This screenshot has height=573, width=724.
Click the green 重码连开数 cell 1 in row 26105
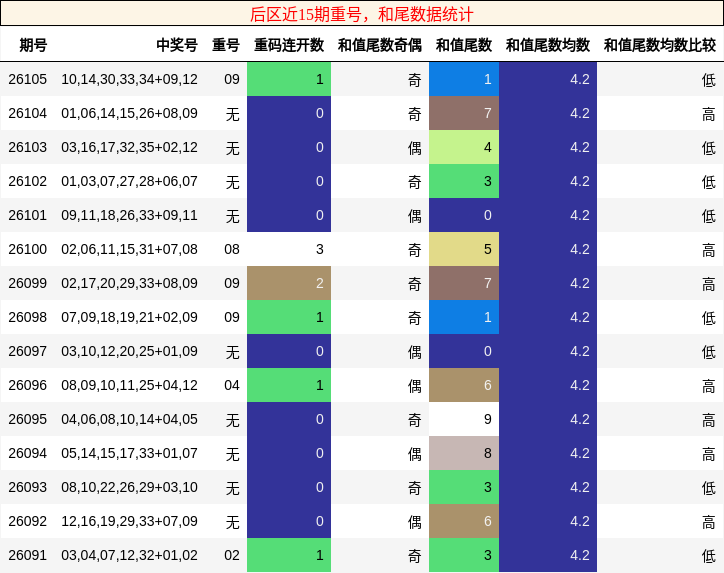coord(289,79)
